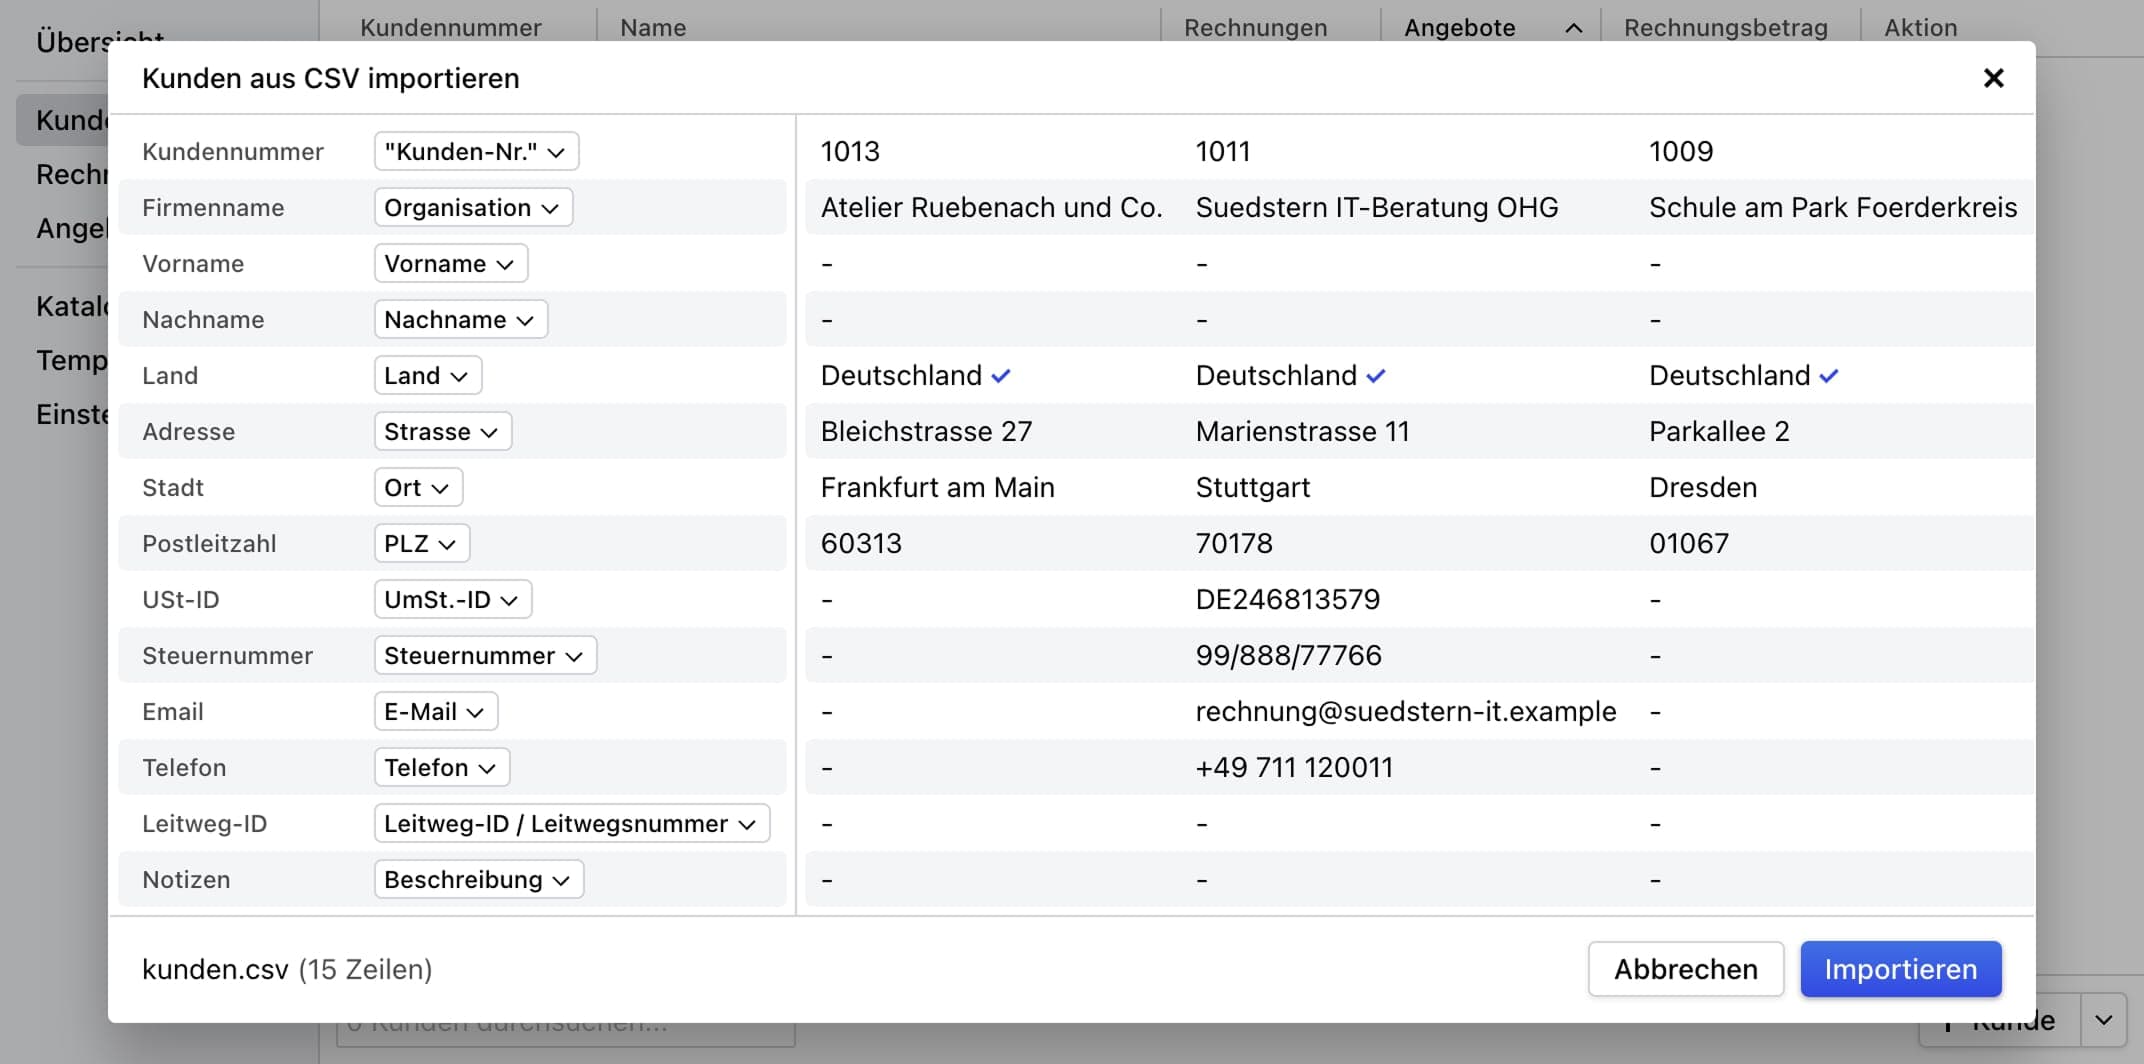Click the Rechnungen column header in background
2144x1064 pixels.
coord(1255,28)
